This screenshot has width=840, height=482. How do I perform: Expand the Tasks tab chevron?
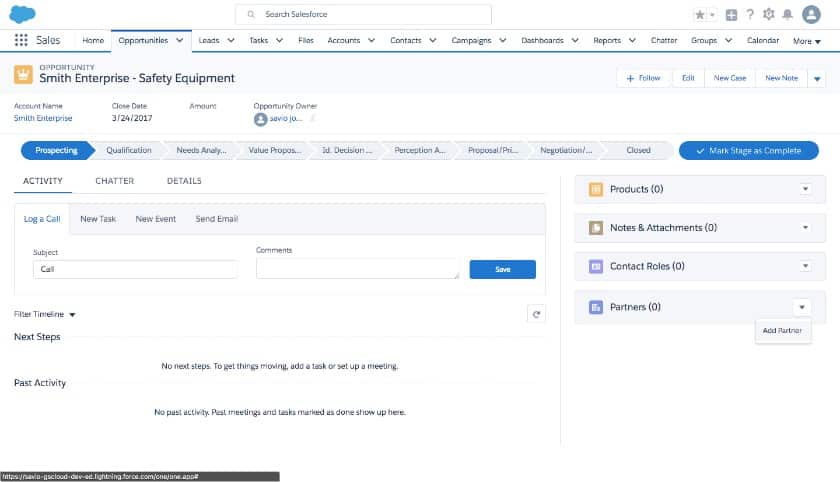(x=280, y=40)
